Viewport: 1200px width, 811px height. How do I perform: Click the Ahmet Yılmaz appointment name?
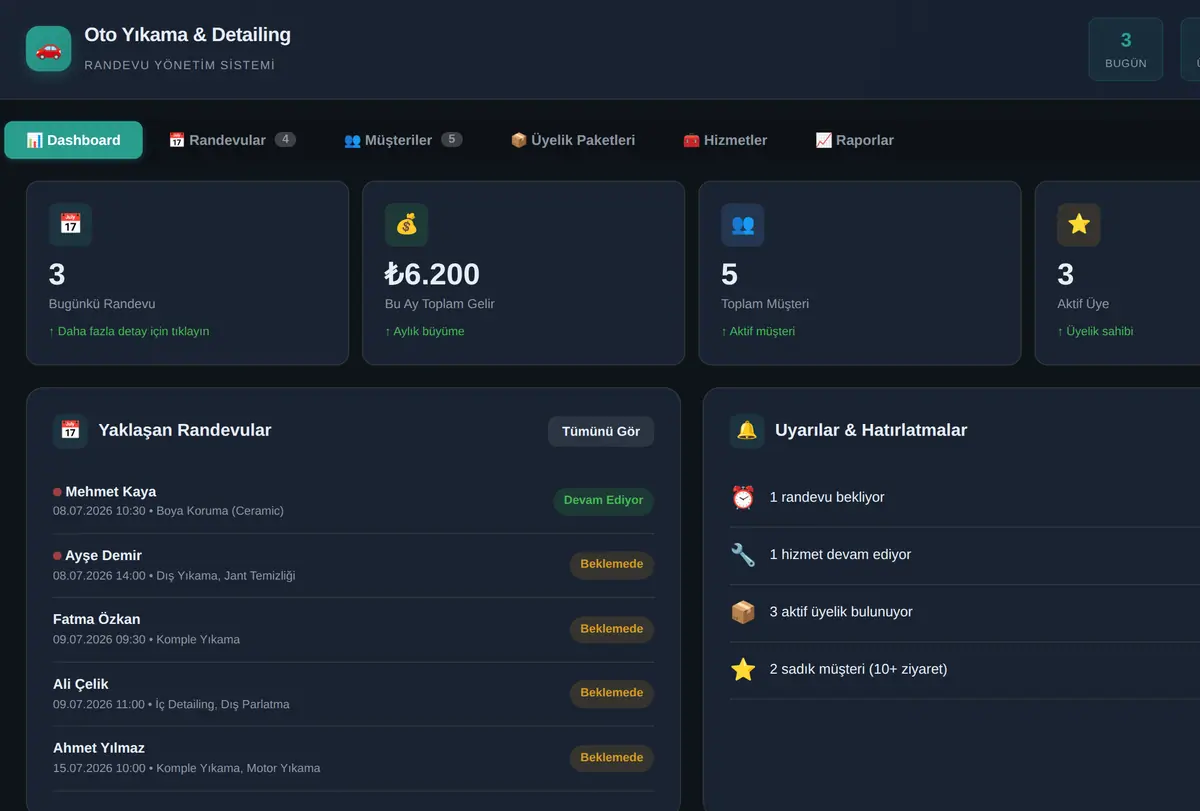[99, 748]
